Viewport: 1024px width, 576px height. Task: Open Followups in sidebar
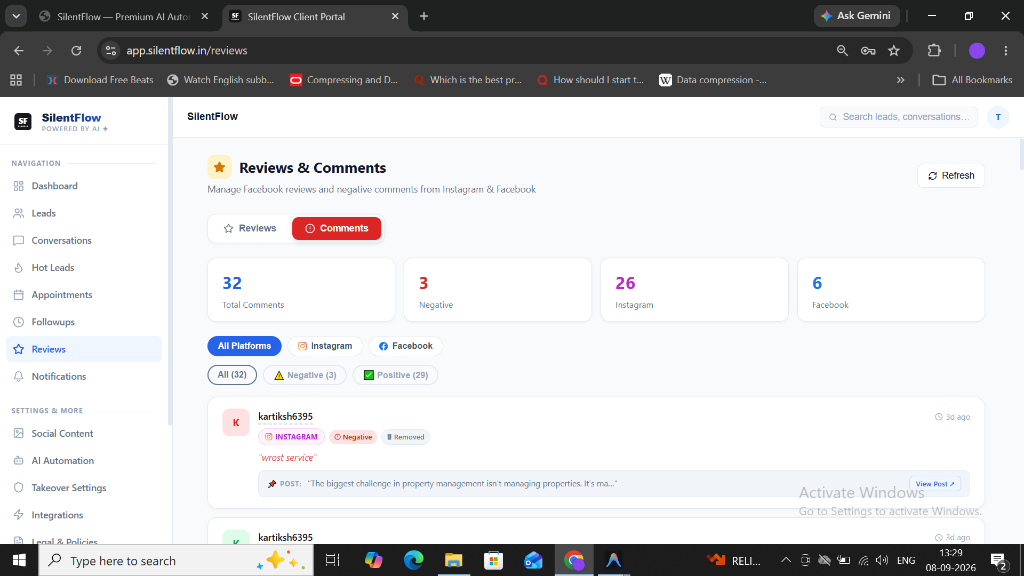point(84,322)
